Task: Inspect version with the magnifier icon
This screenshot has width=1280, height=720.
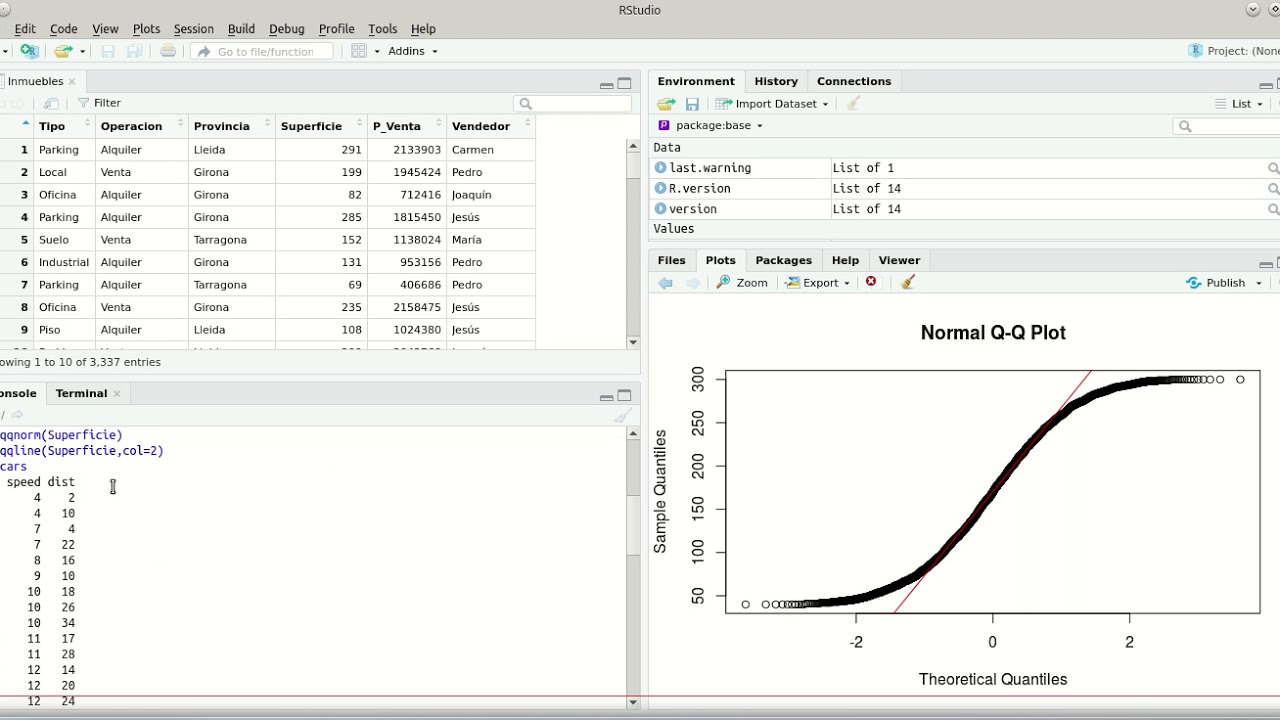Action: pyautogui.click(x=1273, y=209)
